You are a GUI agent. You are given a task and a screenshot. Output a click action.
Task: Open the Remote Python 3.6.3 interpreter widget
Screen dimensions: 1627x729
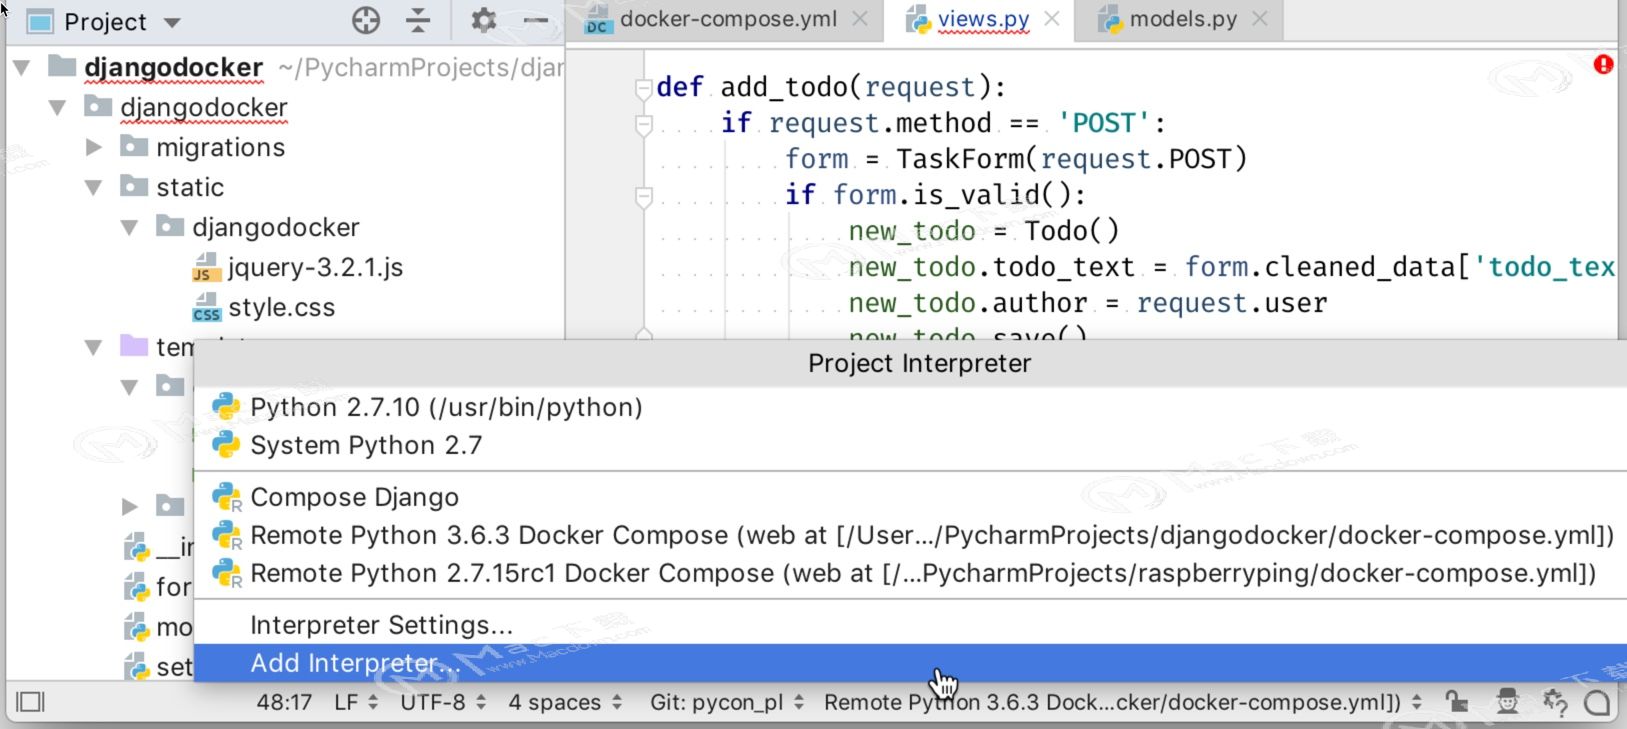[x=1123, y=702]
